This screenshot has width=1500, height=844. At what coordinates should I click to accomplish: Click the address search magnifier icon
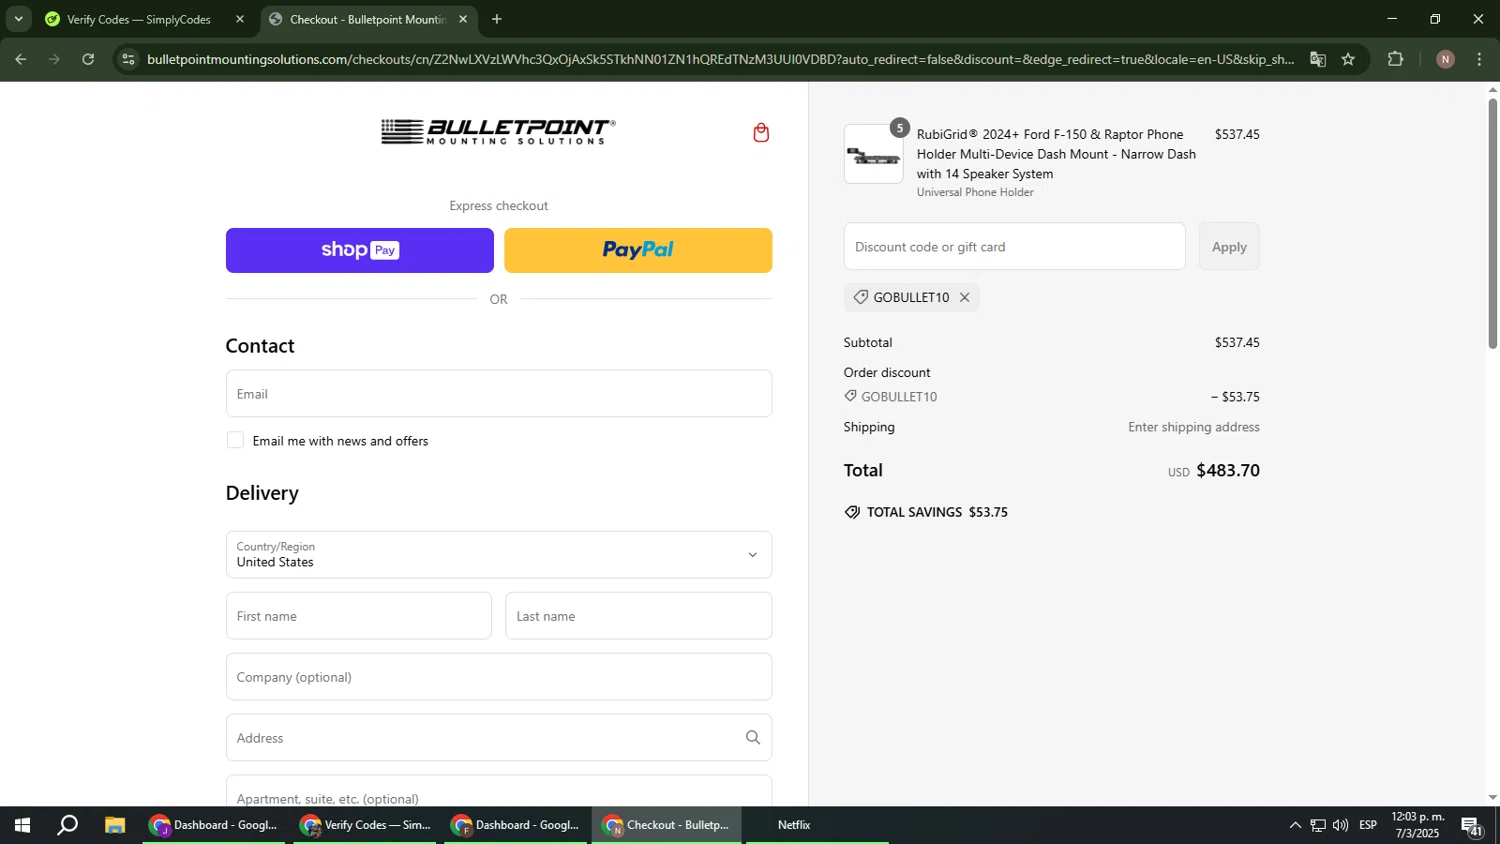pos(753,738)
